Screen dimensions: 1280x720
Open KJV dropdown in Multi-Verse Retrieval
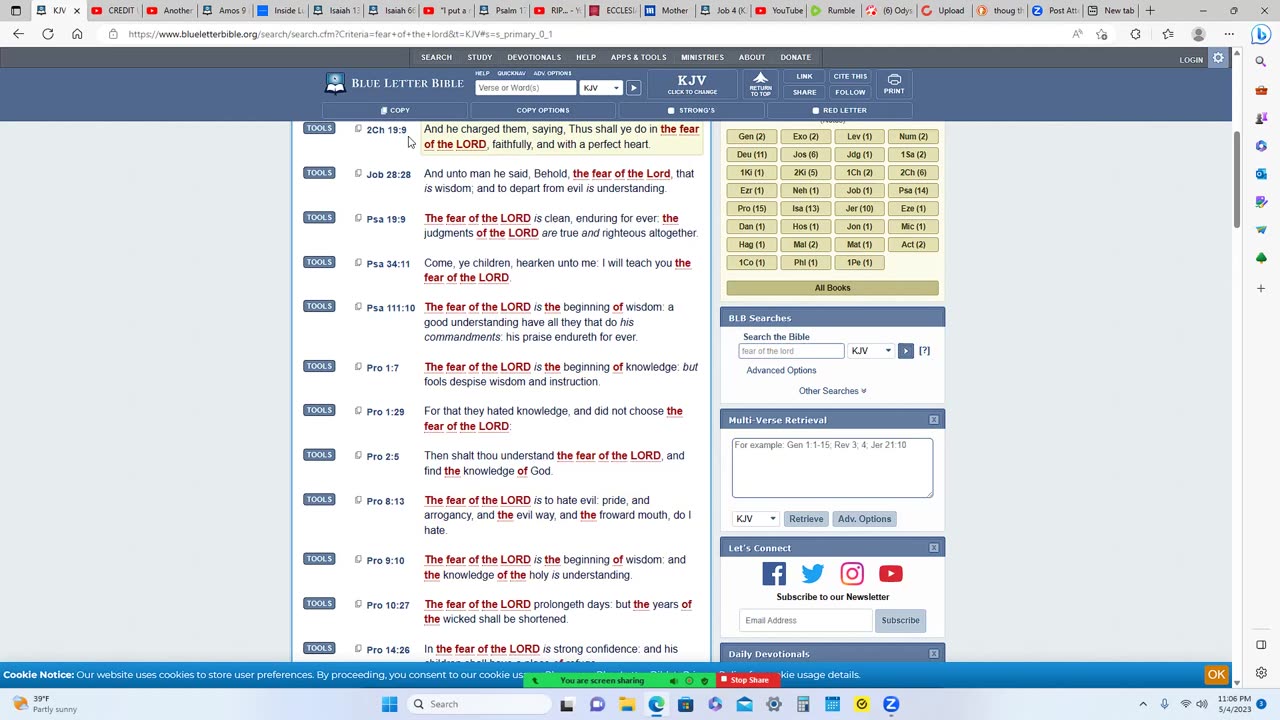click(756, 519)
